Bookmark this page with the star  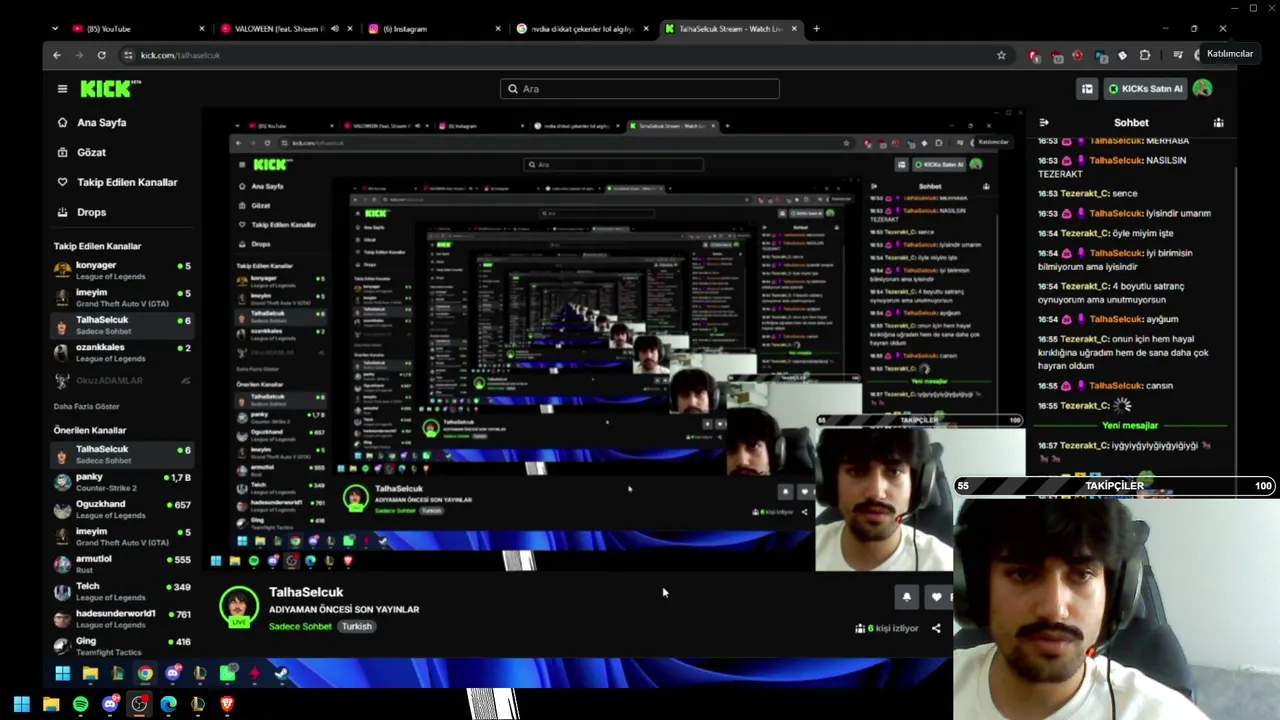[x=1001, y=55]
